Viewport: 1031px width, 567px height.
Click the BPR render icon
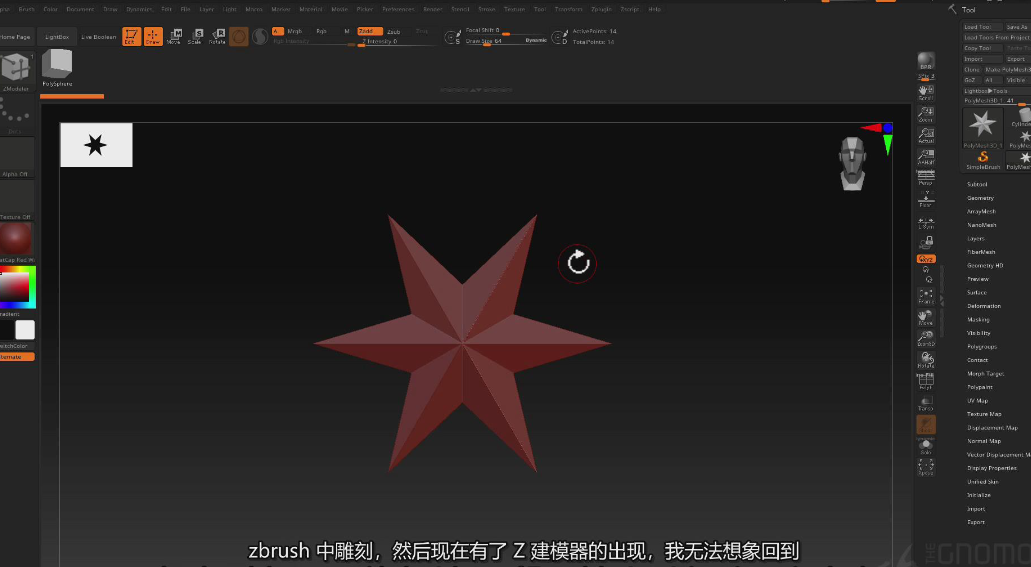point(926,61)
